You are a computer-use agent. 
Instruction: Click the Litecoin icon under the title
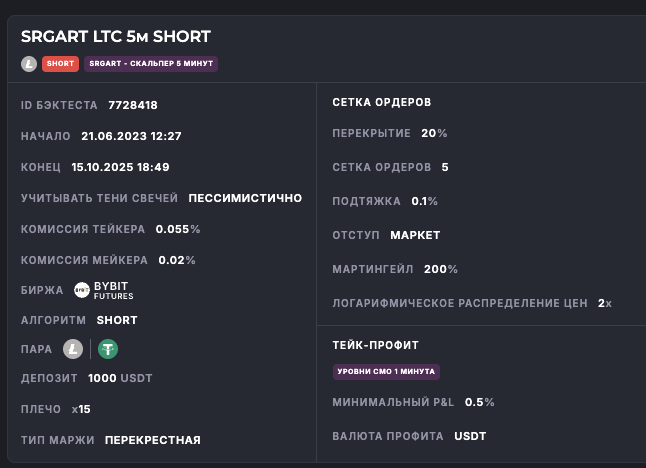coord(29,64)
